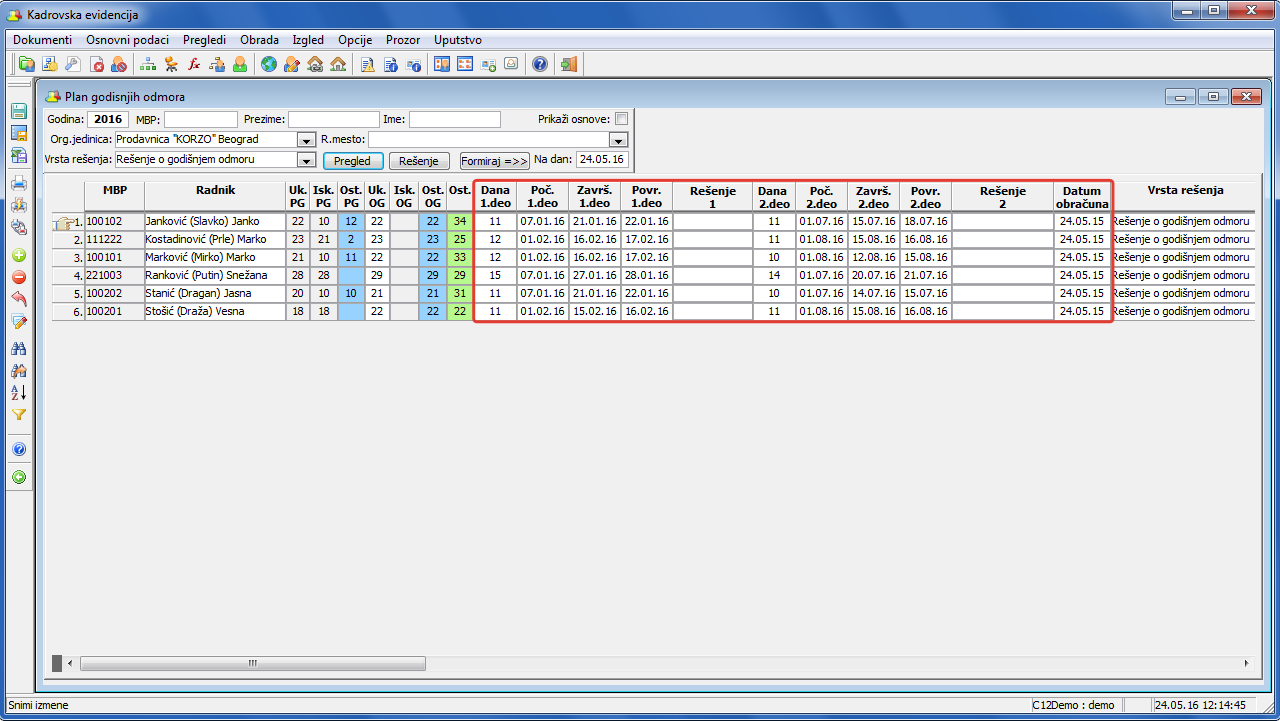This screenshot has height=721, width=1280.
Task: Click the green back arrow sidebar icon
Action: click(19, 478)
